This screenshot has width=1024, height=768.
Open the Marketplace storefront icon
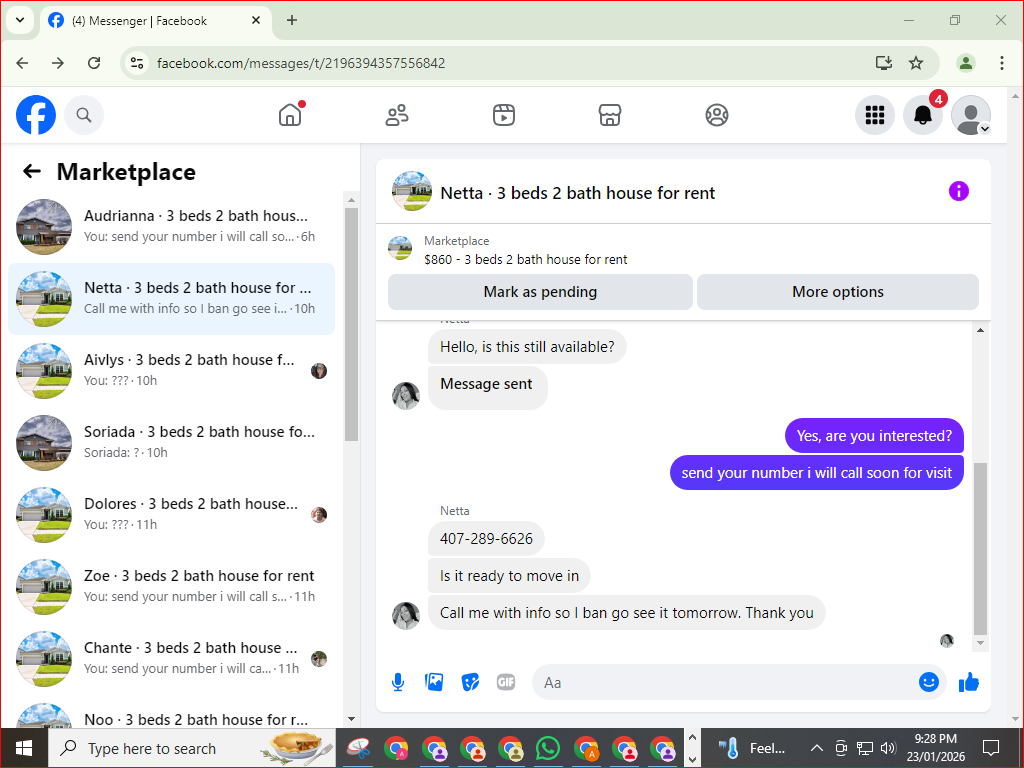pyautogui.click(x=610, y=115)
